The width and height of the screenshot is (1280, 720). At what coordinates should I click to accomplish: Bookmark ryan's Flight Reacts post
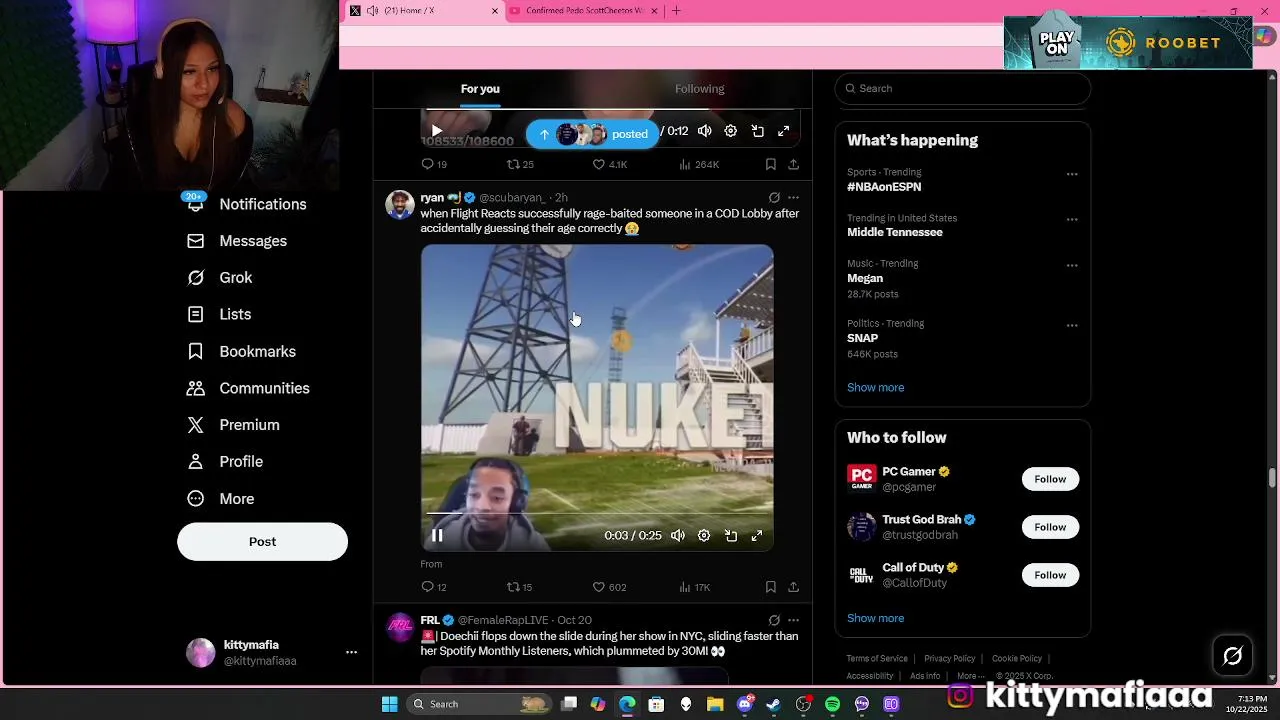pos(770,587)
